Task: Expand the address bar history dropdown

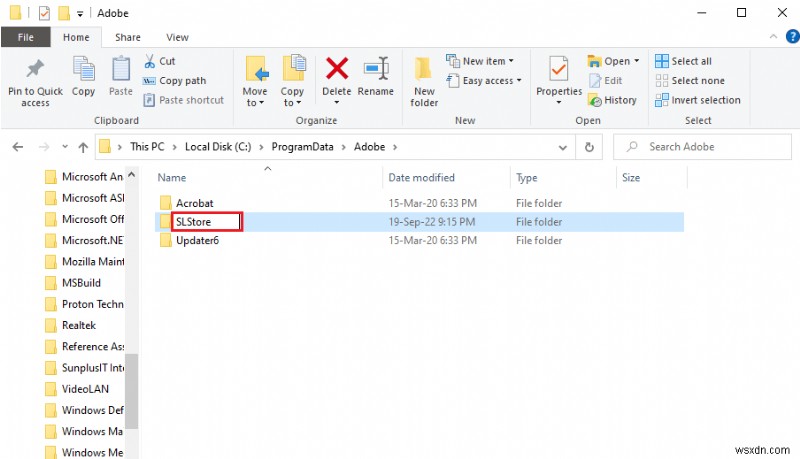Action: (x=562, y=147)
